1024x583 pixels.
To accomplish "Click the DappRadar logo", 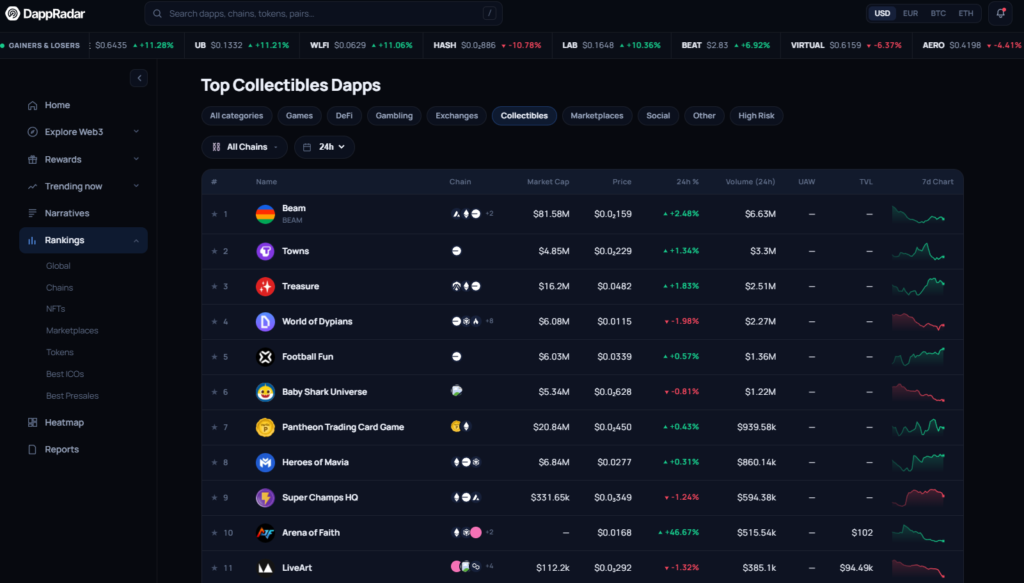I will (x=45, y=13).
